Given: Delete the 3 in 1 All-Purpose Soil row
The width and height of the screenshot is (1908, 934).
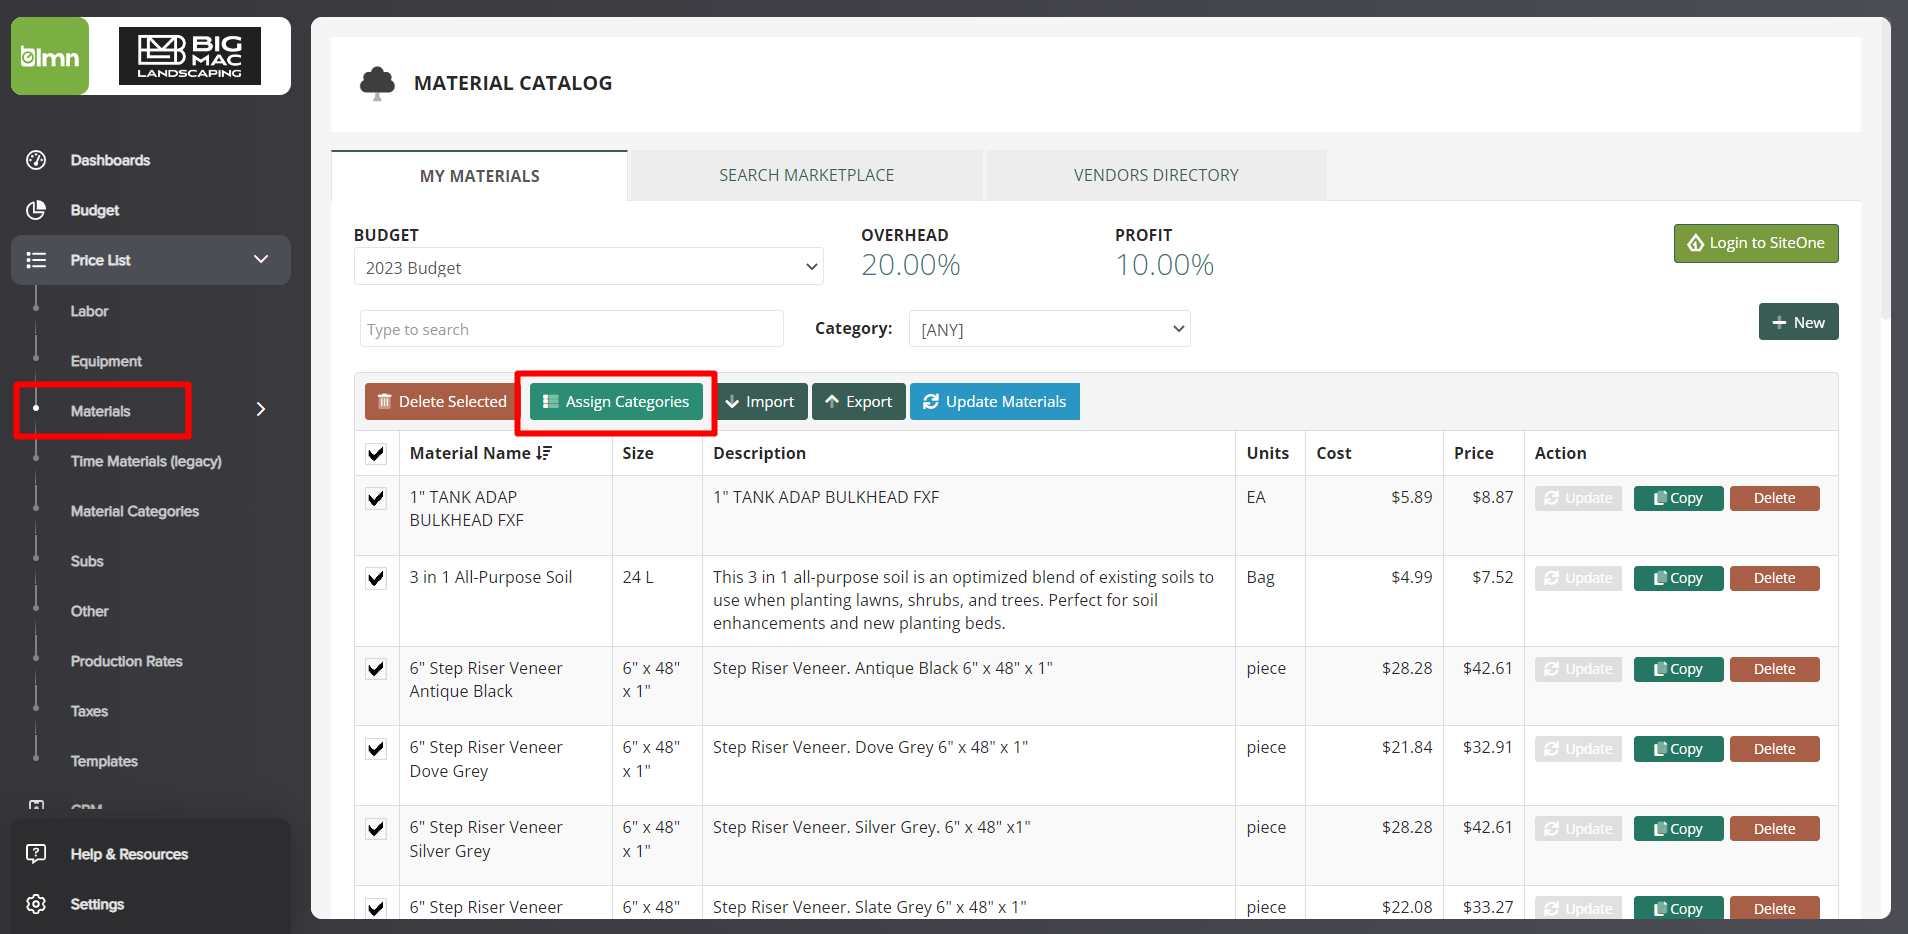Looking at the screenshot, I should tap(1774, 578).
